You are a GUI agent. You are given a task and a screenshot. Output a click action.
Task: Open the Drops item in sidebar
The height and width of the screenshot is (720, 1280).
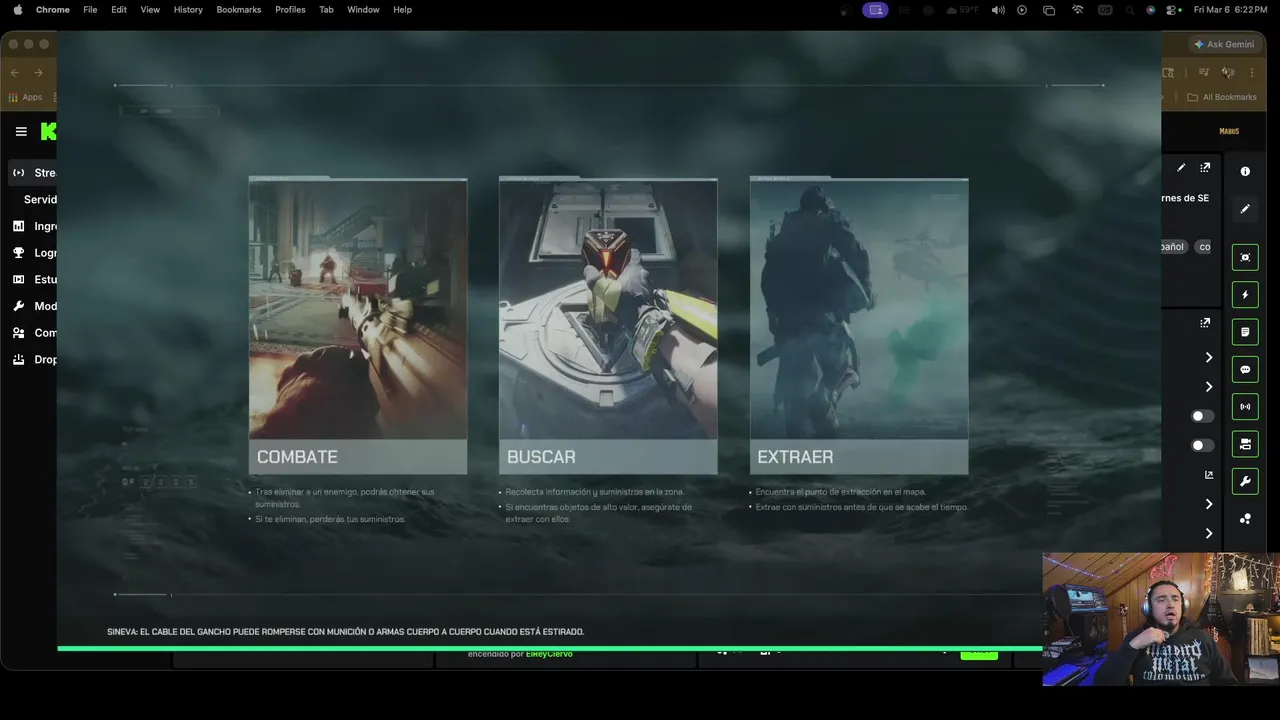coord(34,359)
